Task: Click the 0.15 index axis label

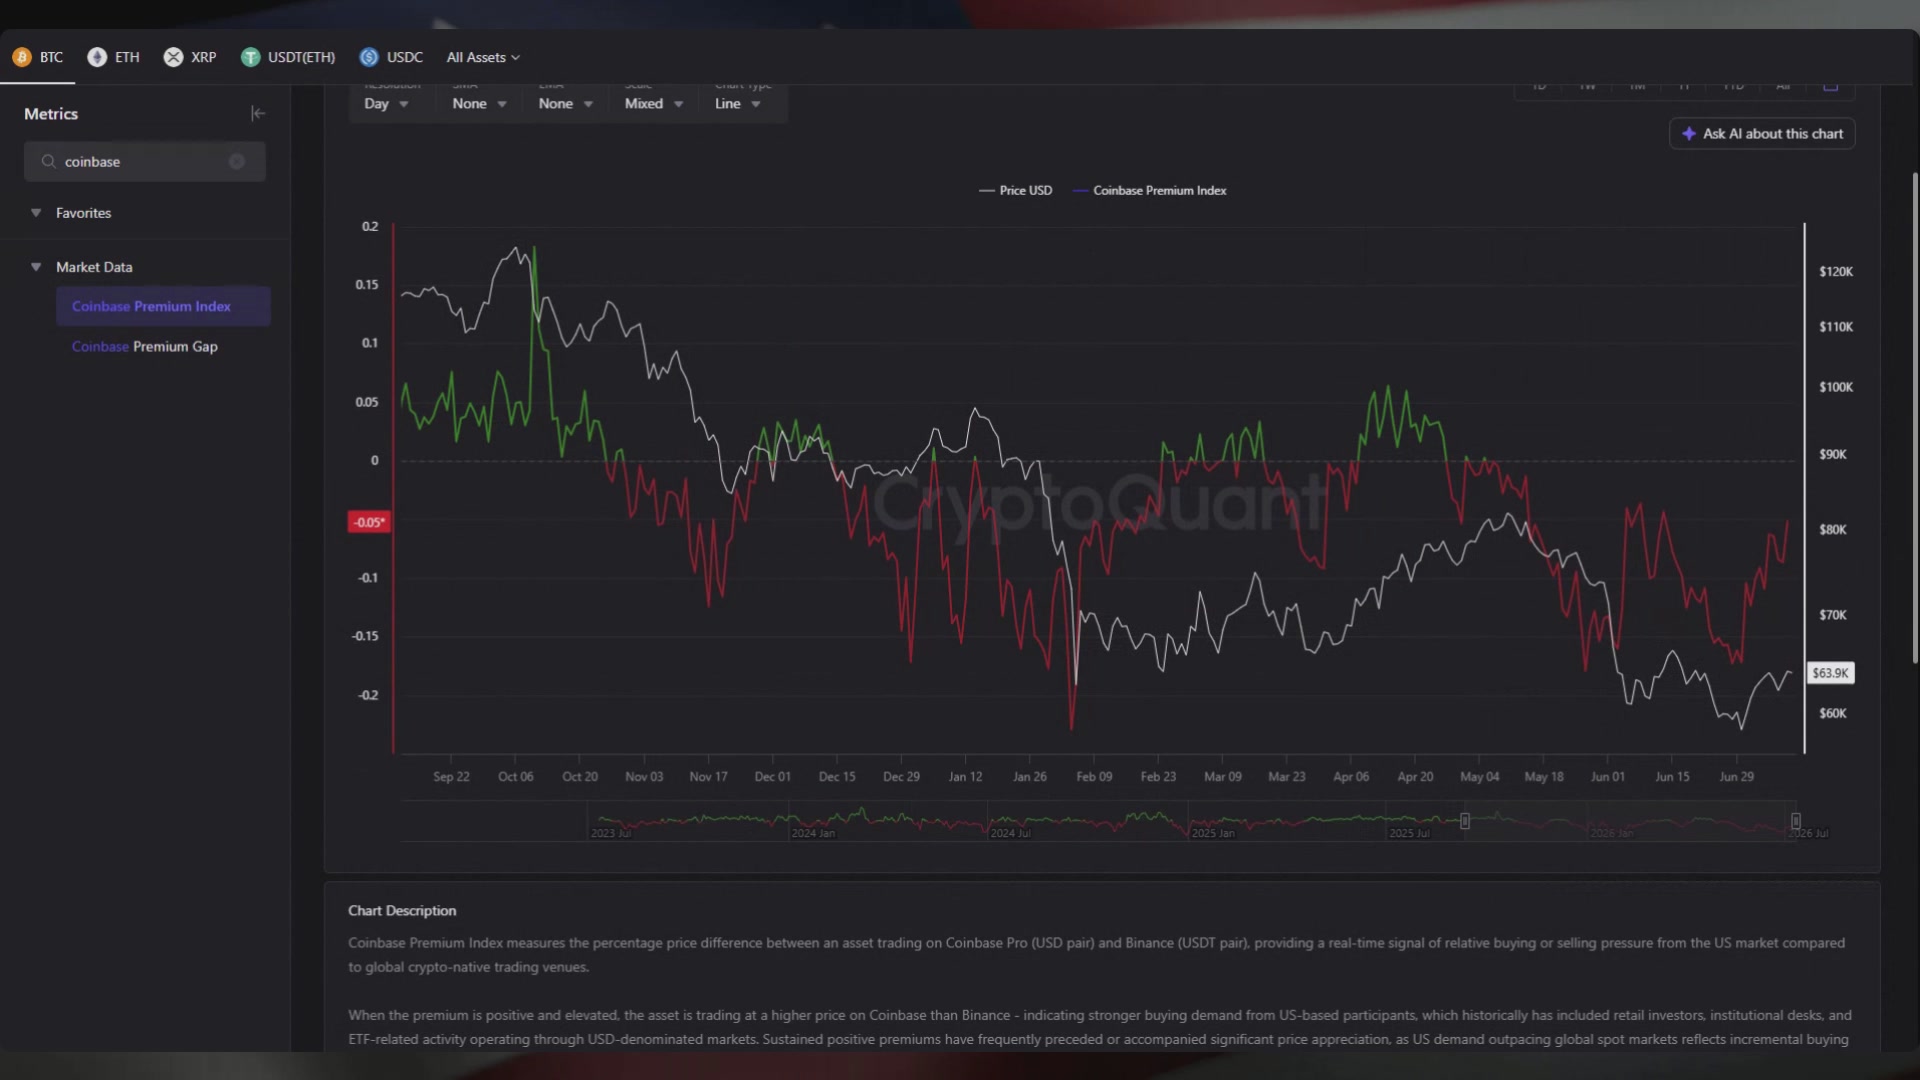Action: click(x=367, y=285)
